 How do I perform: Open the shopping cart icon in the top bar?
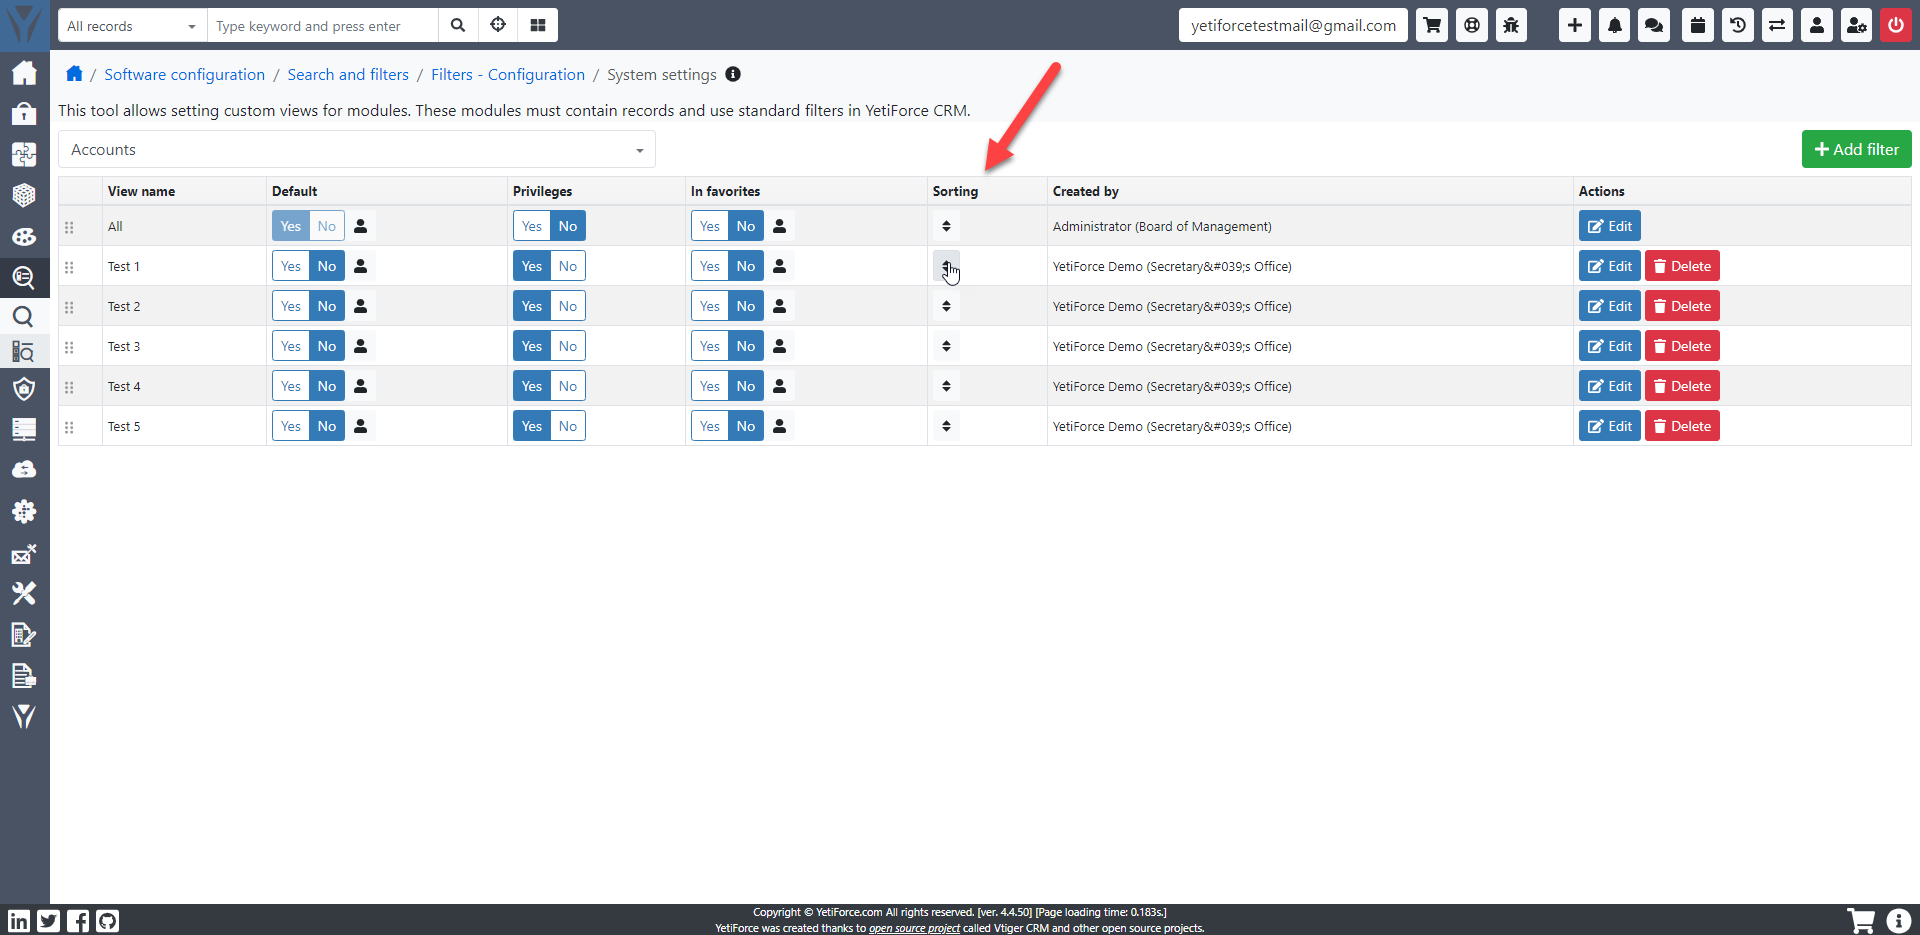1431,25
